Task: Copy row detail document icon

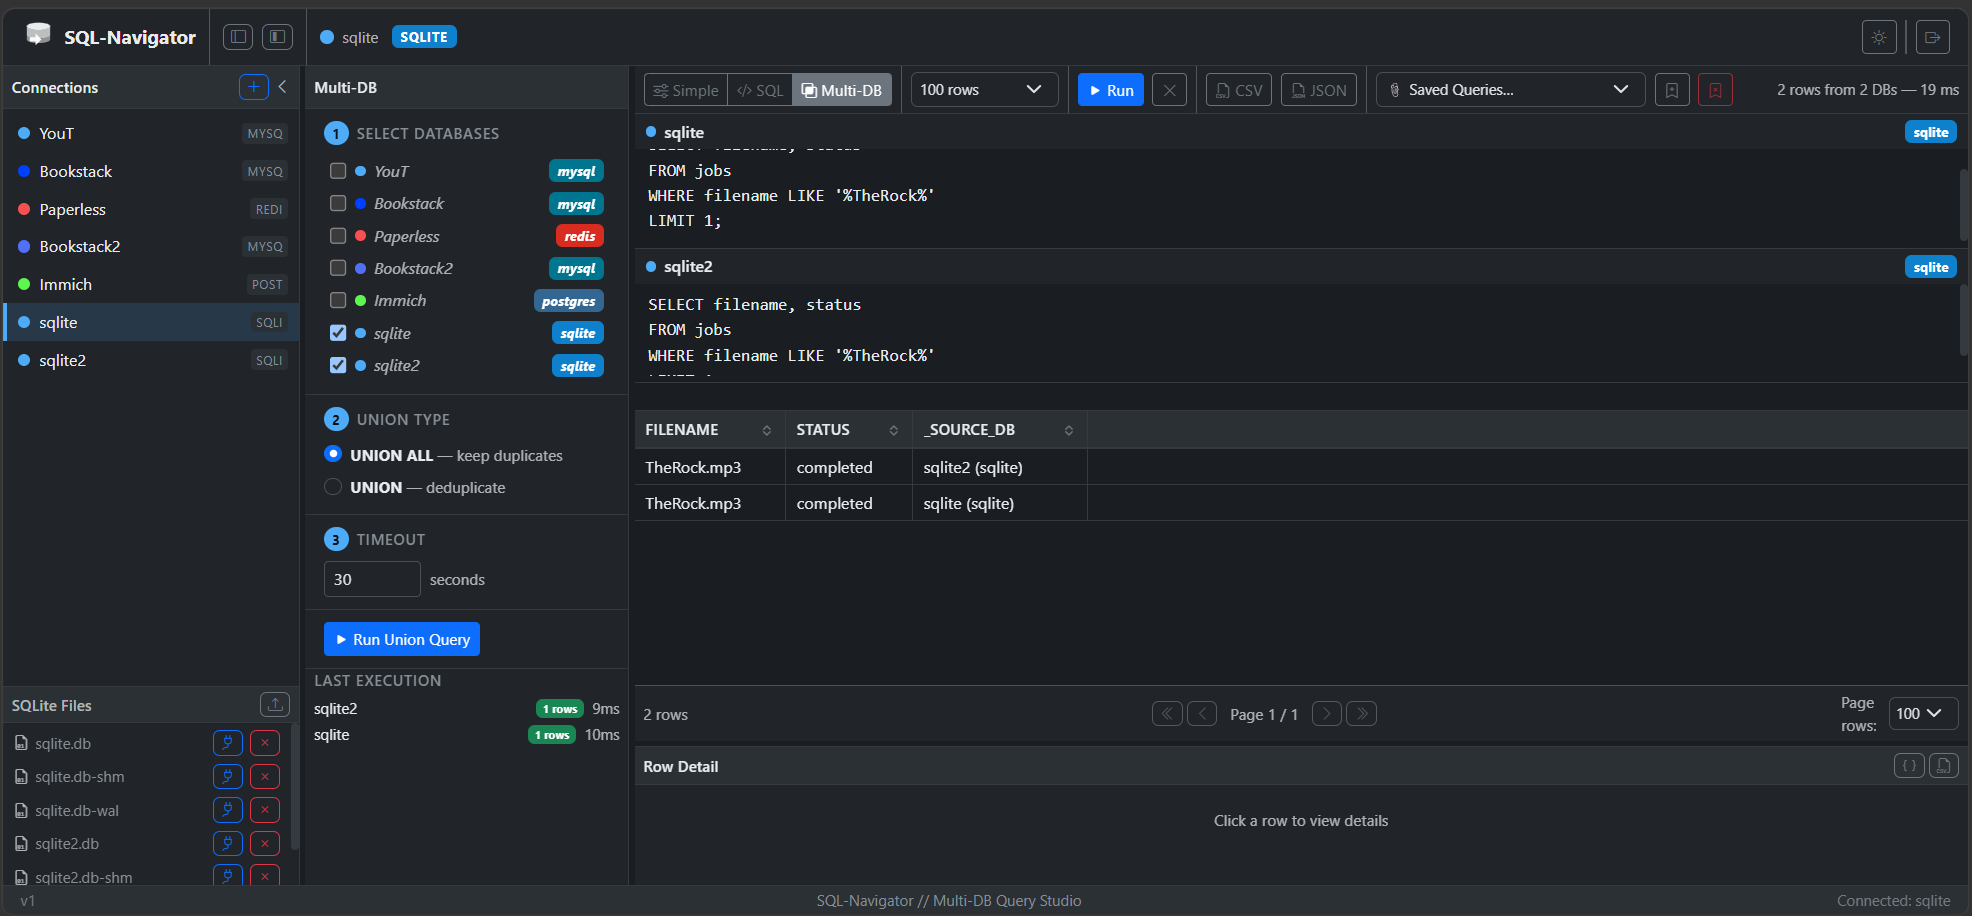Action: point(1944,766)
